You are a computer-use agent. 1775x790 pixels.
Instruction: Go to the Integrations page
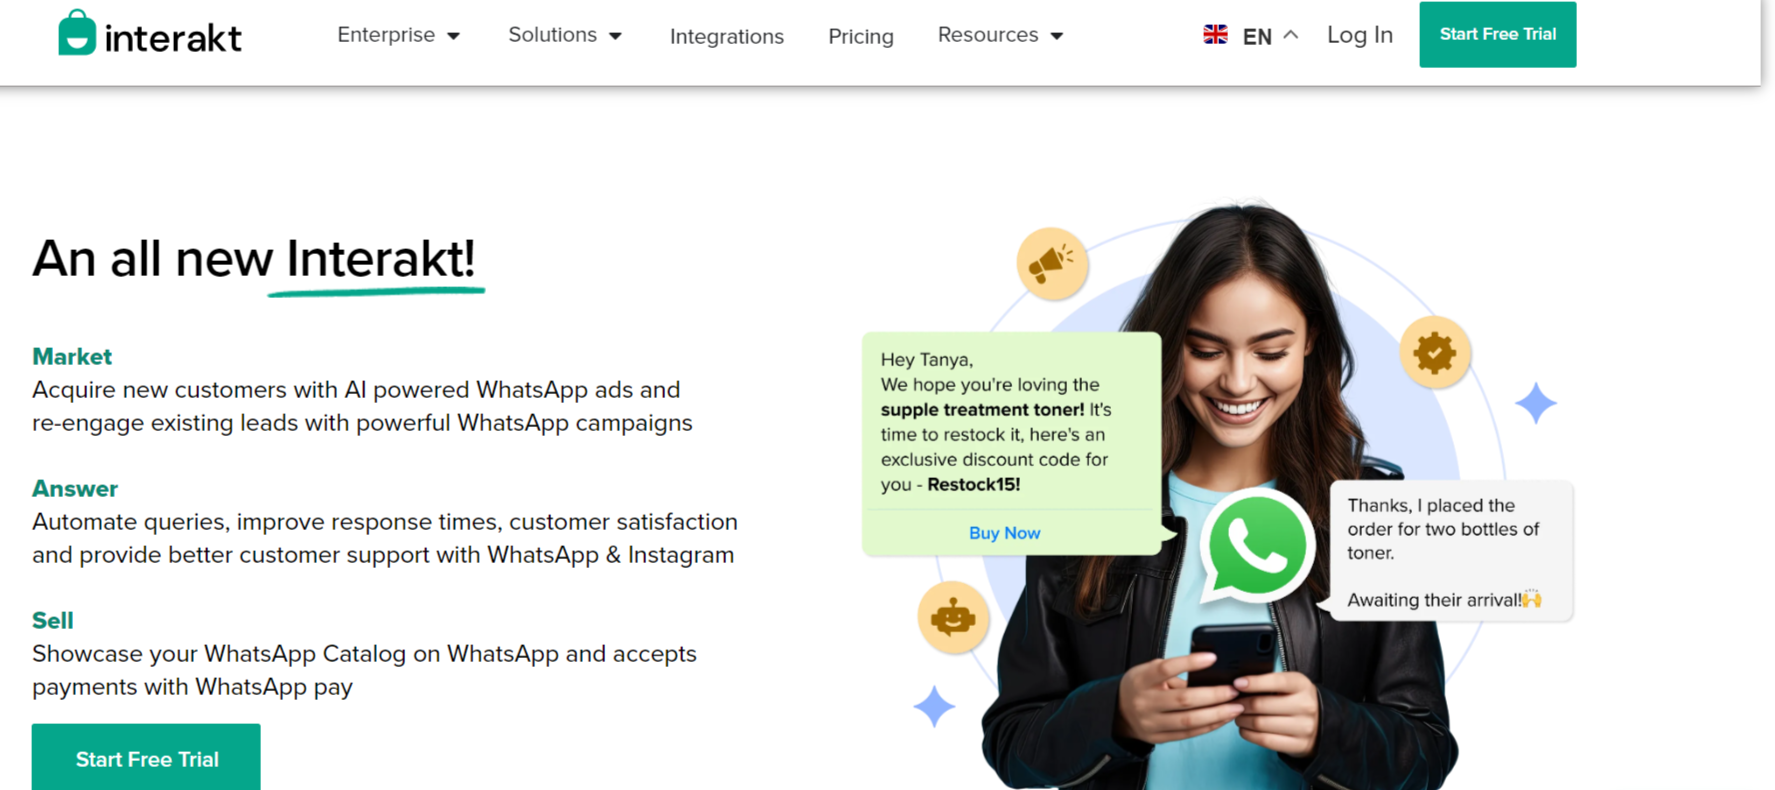pos(727,37)
